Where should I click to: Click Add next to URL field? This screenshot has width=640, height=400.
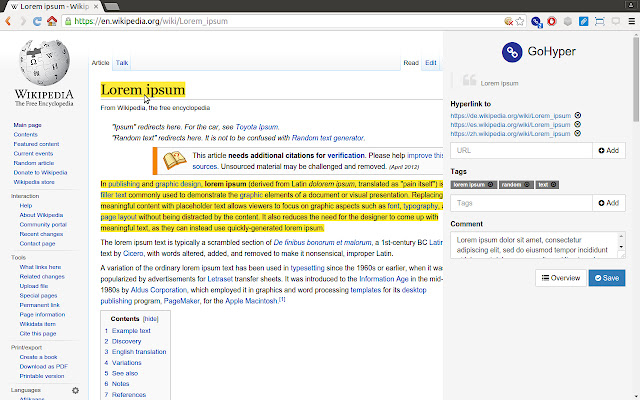tap(608, 151)
